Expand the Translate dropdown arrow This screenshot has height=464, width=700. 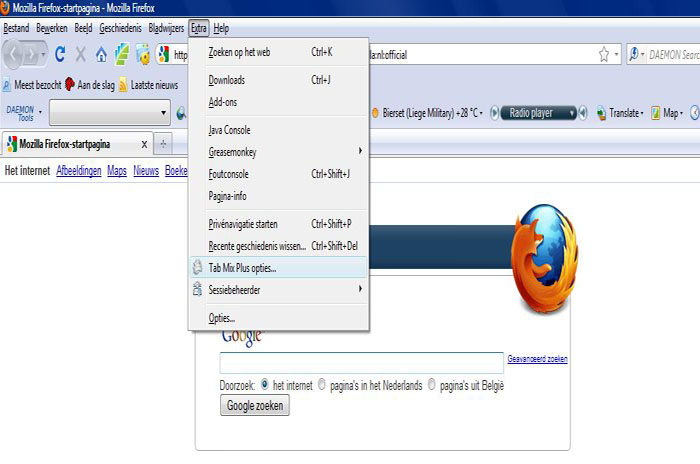click(642, 113)
